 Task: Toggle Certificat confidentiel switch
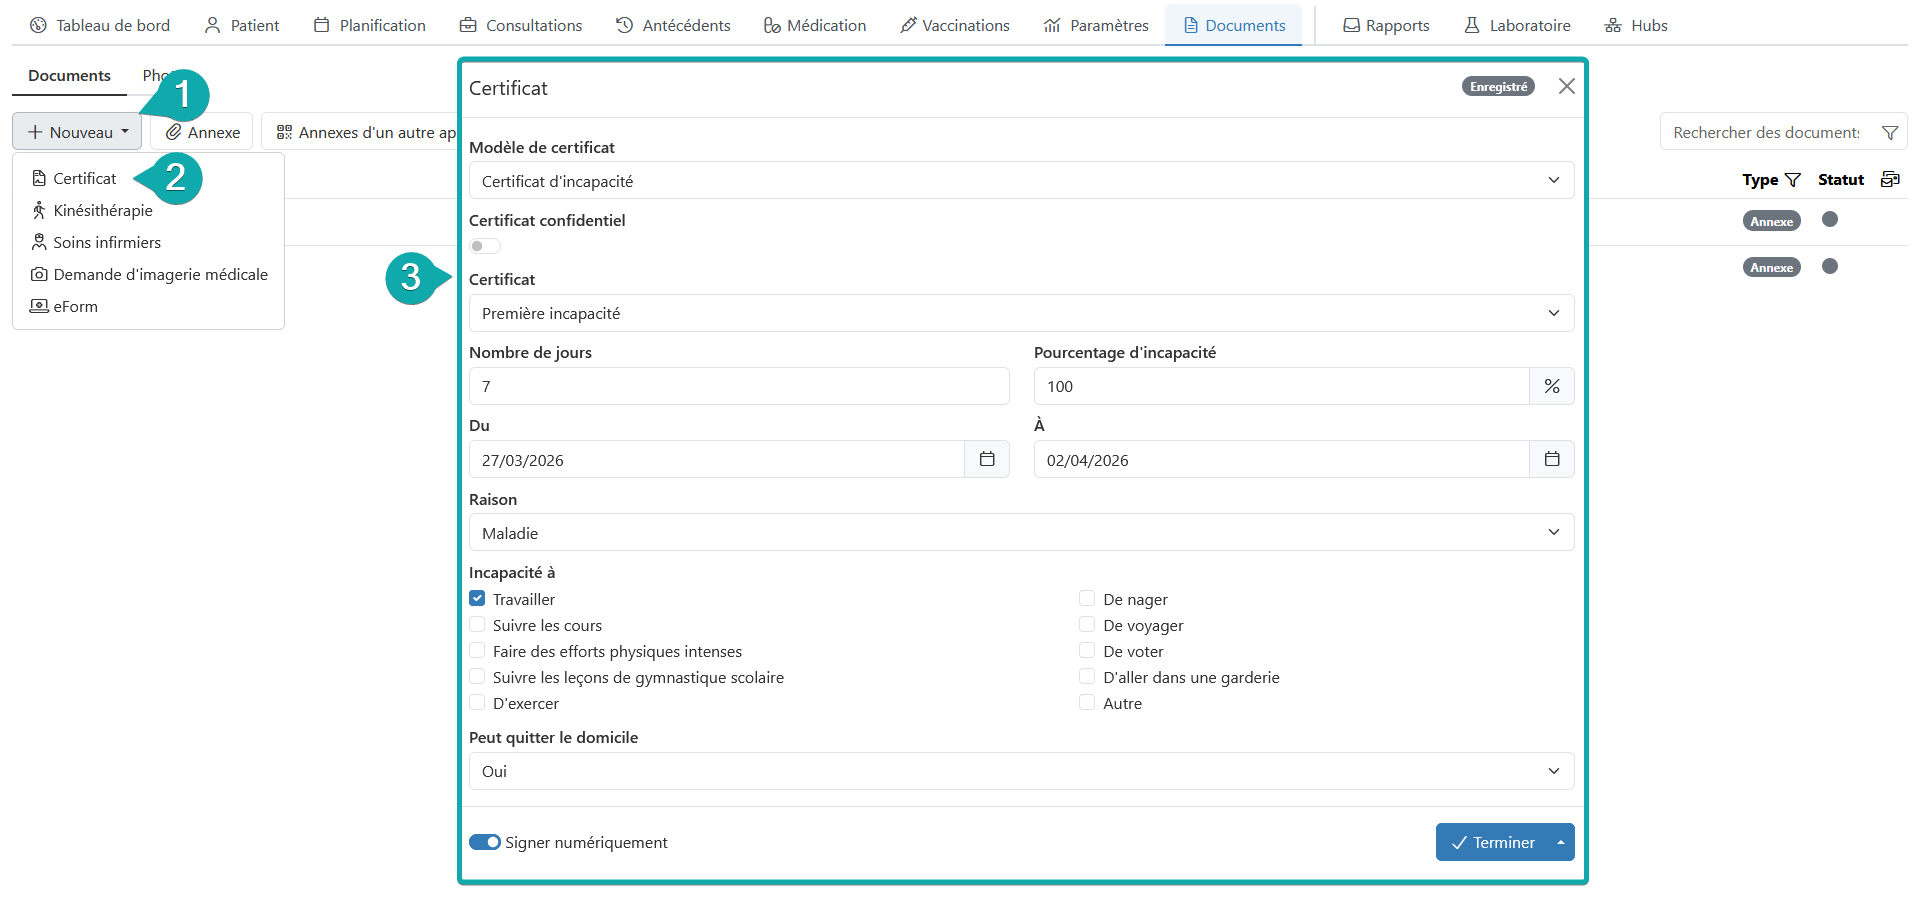485,246
